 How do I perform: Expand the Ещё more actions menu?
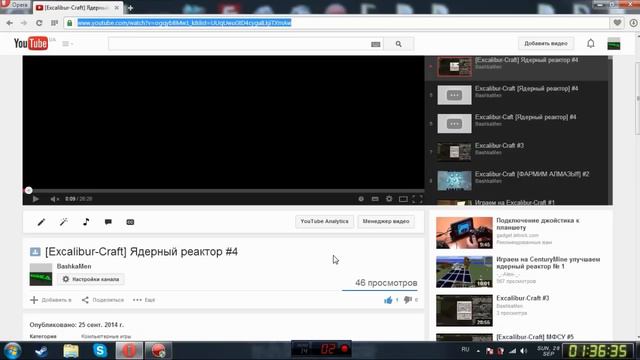[144, 300]
